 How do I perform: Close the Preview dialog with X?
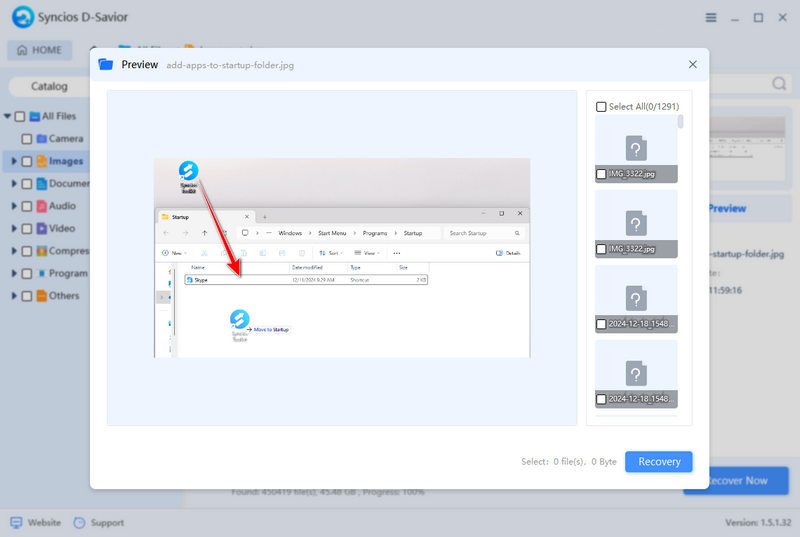(x=693, y=64)
